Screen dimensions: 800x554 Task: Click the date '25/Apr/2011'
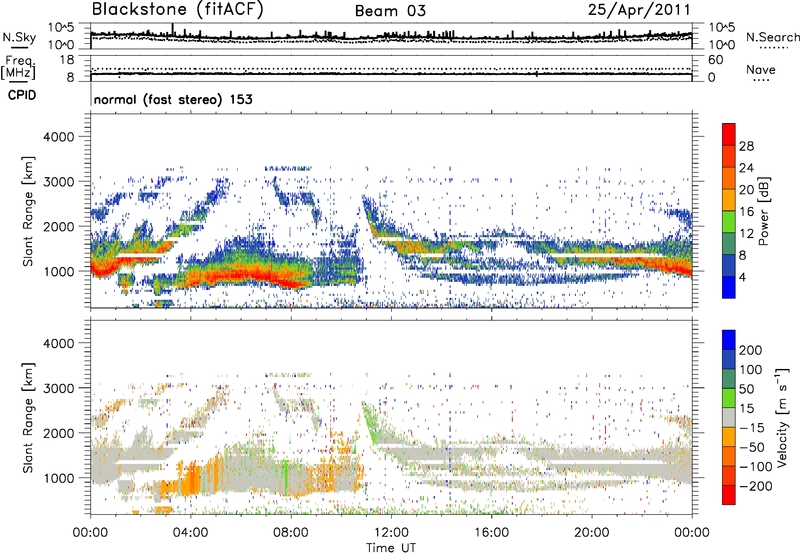click(639, 10)
